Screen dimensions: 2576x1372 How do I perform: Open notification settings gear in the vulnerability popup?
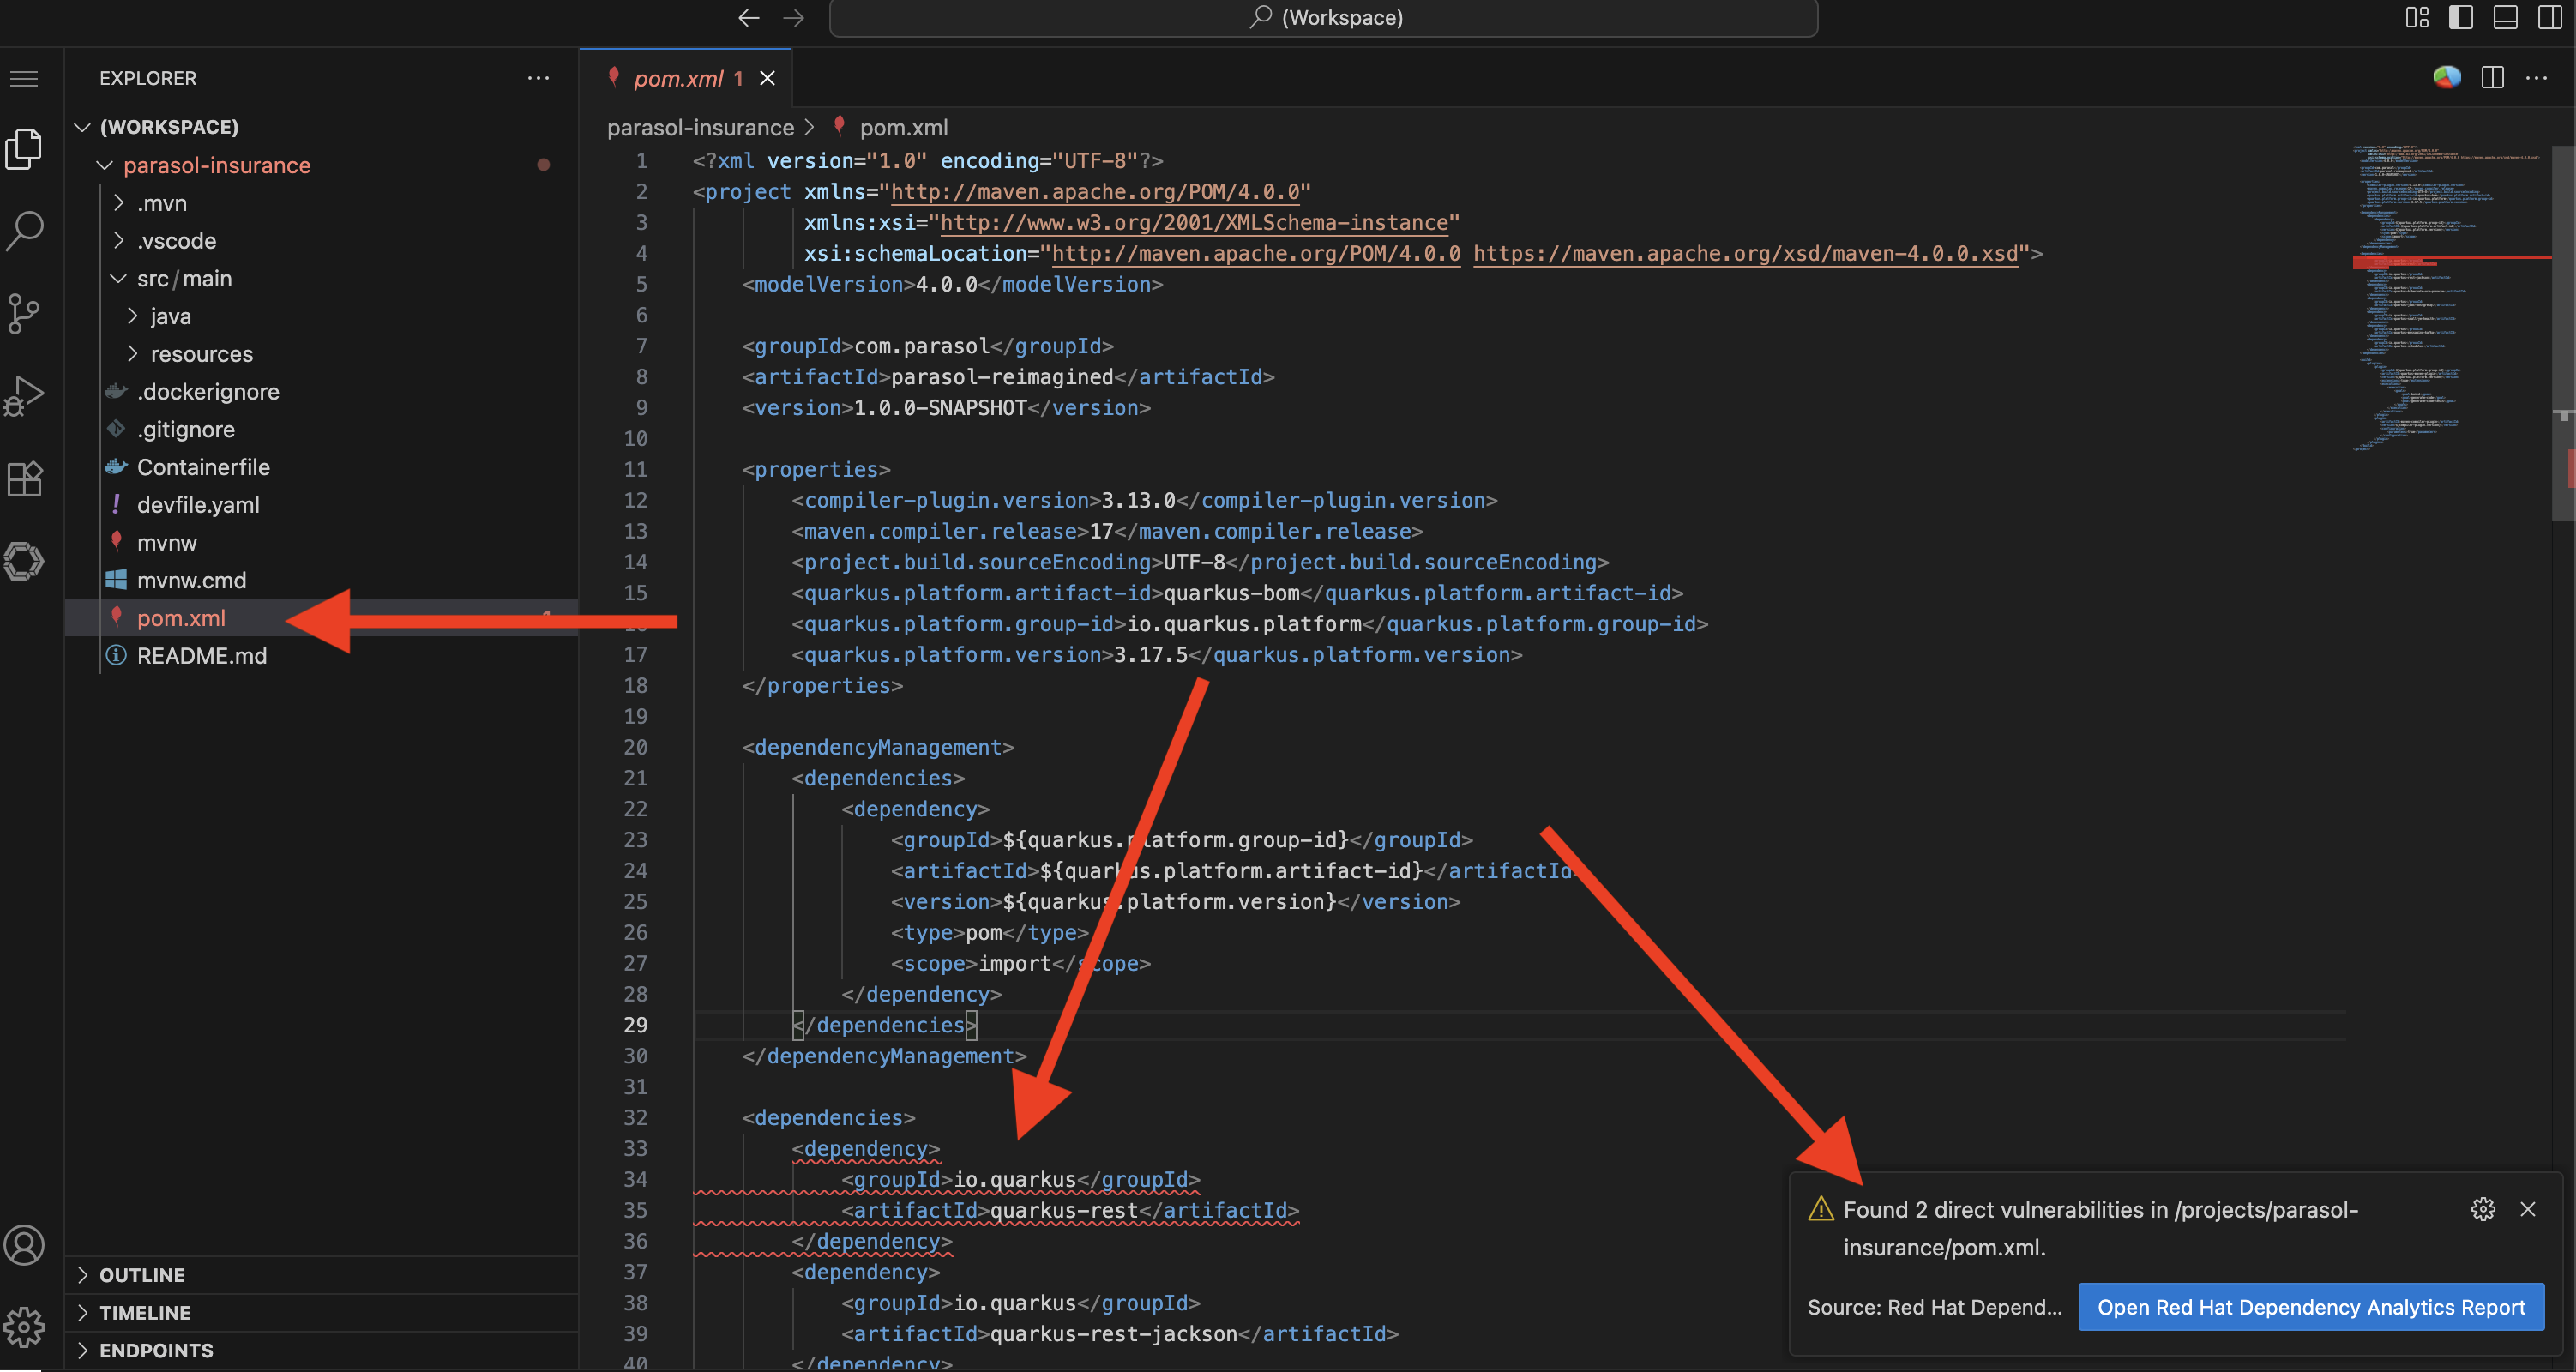(x=2484, y=1209)
